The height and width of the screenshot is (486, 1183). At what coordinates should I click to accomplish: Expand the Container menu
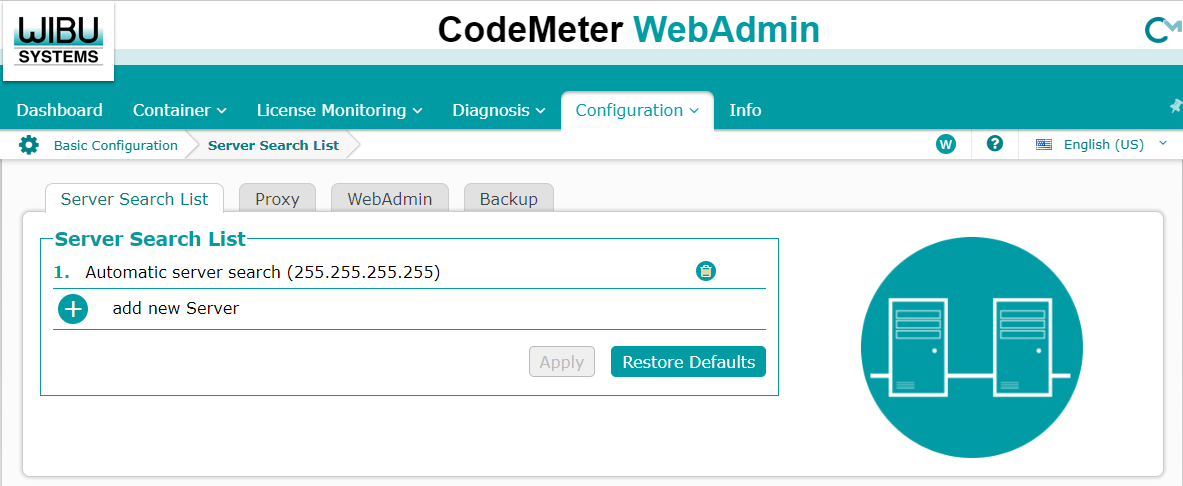(x=179, y=110)
